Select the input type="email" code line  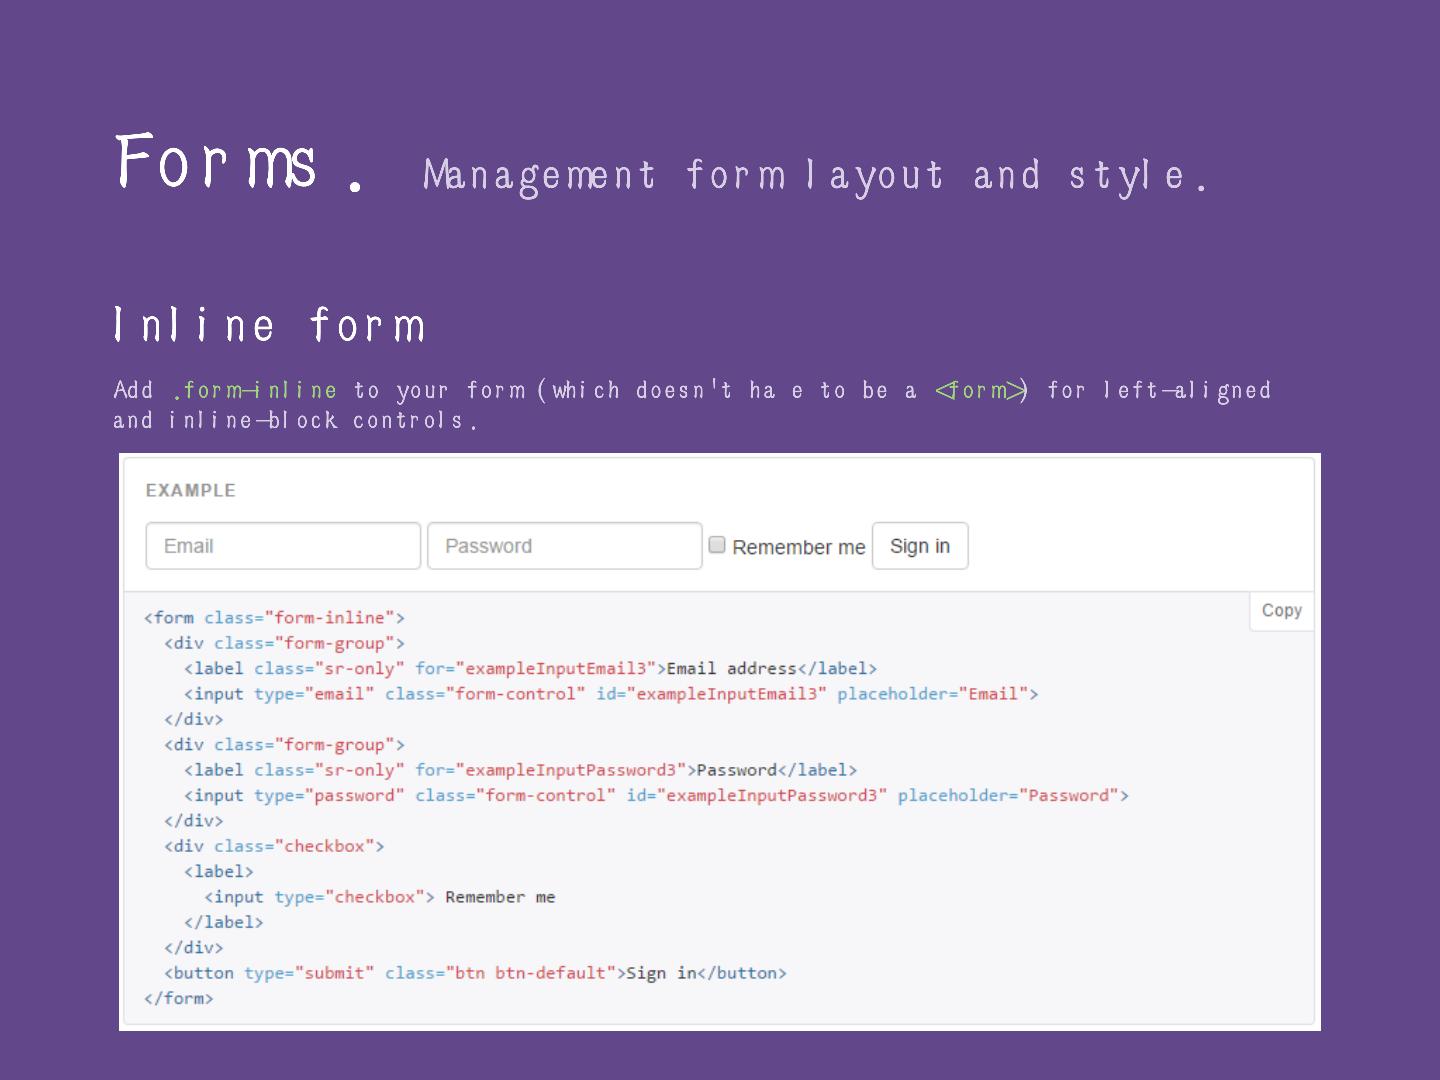[x=610, y=694]
